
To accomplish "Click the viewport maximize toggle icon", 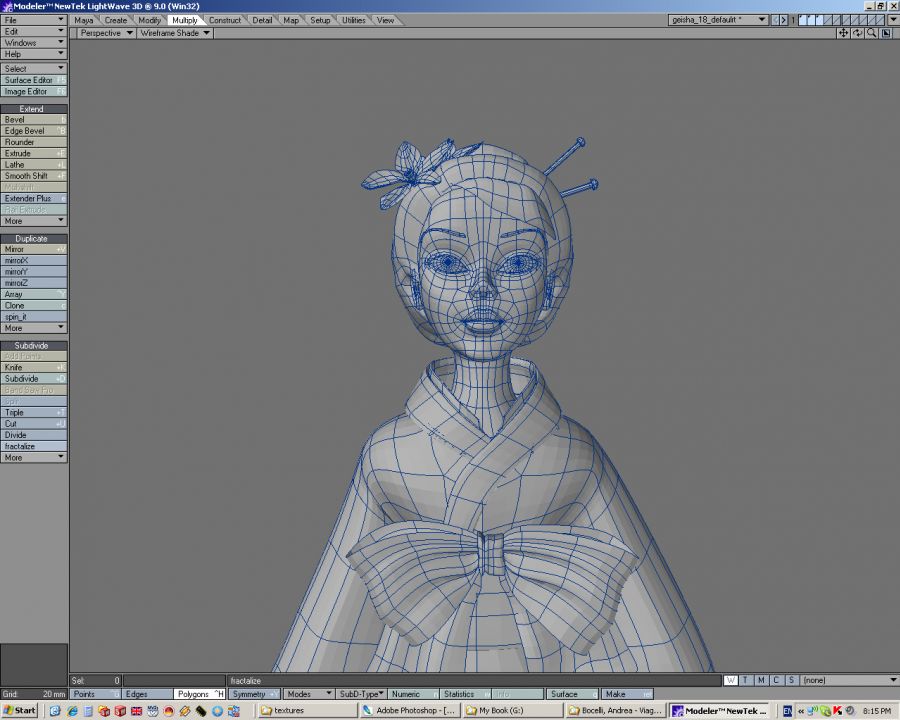I will [x=887, y=33].
